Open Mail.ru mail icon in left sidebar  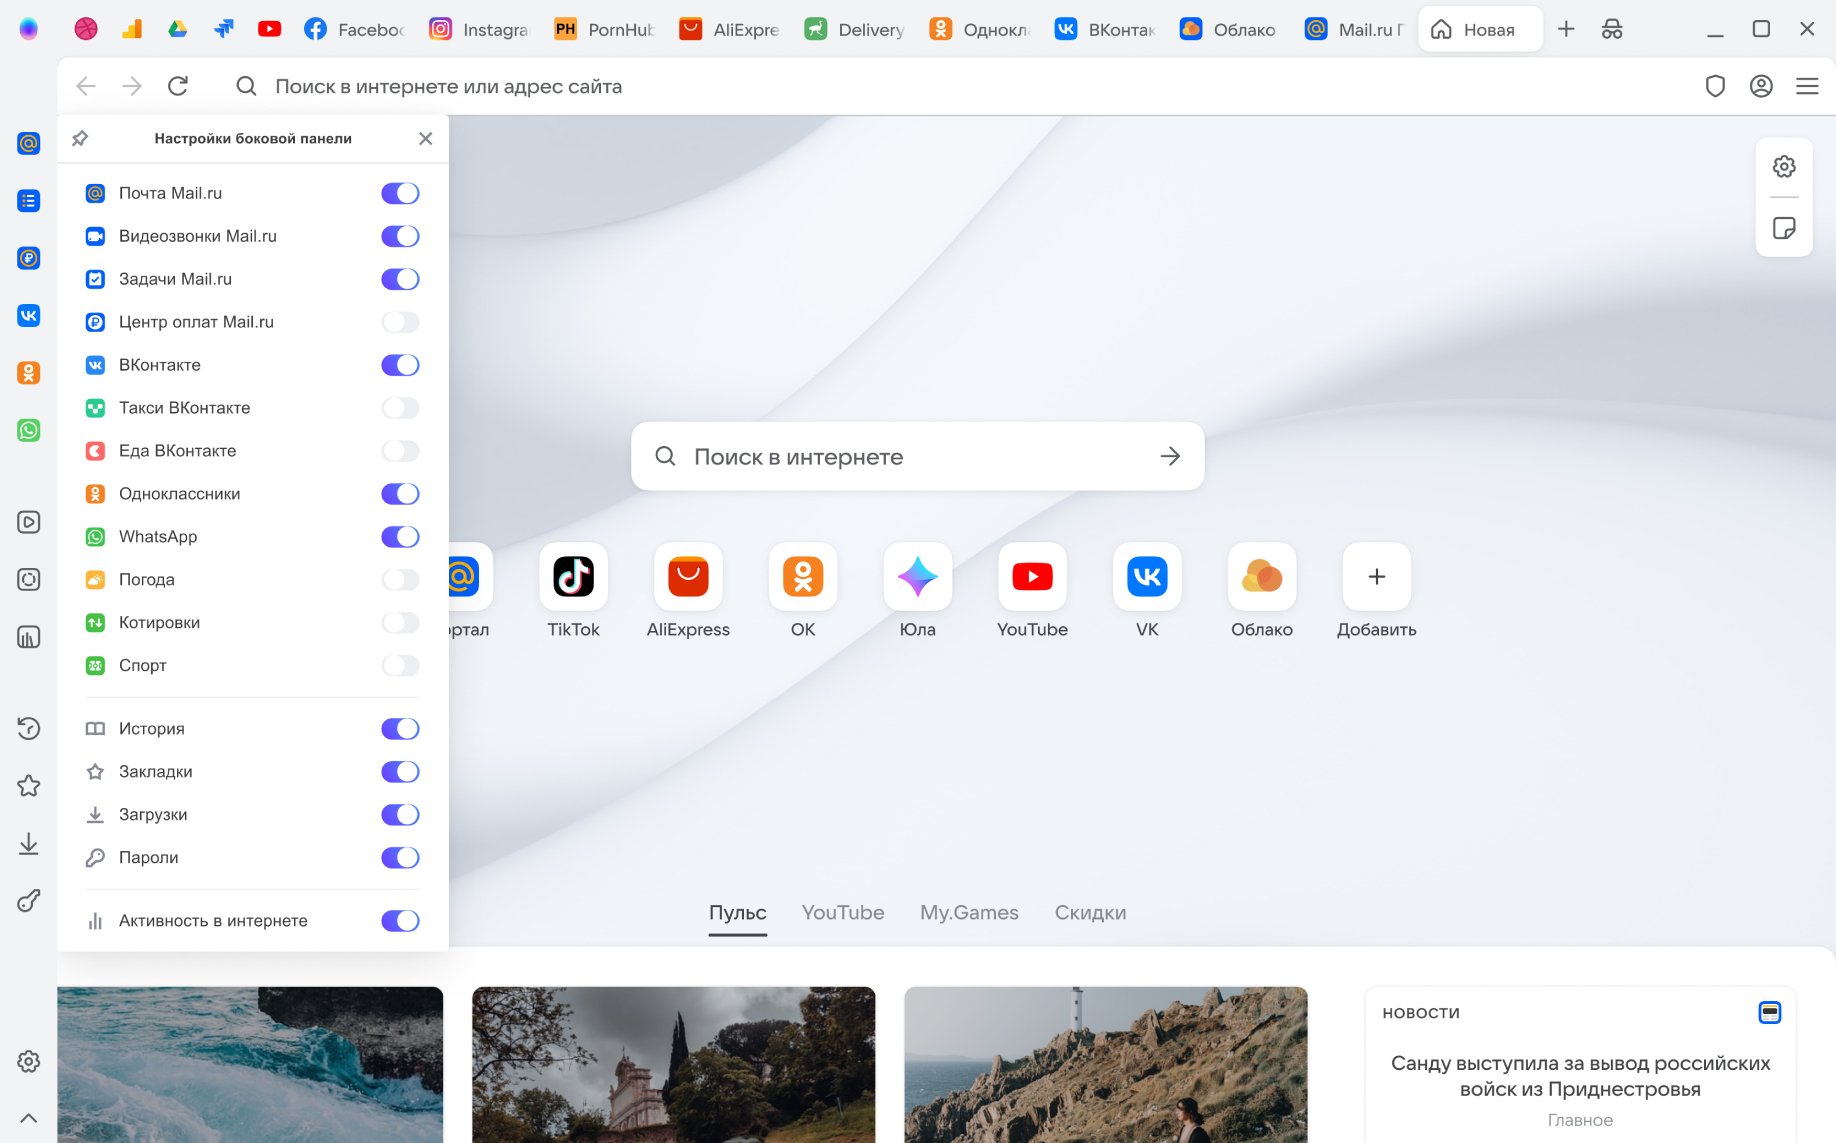click(29, 143)
